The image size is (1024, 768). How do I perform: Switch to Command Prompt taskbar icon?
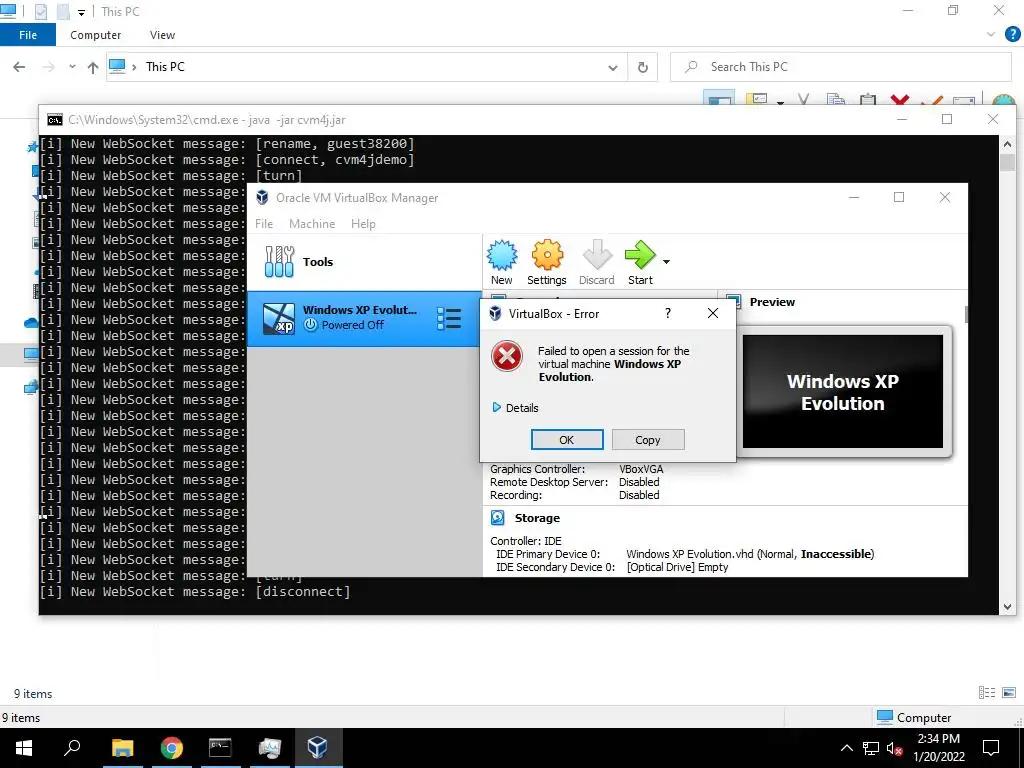220,748
